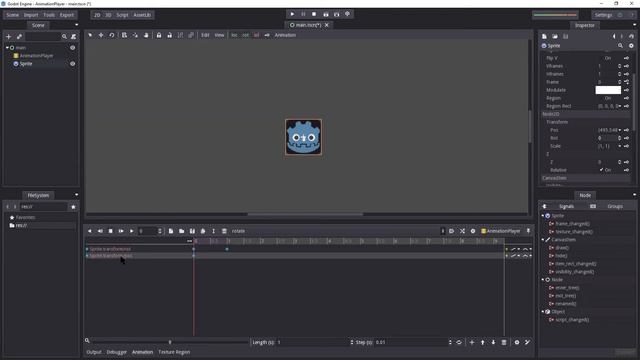Collapse the Object signals group
Screen dimensions: 640x360
[x=543, y=311]
